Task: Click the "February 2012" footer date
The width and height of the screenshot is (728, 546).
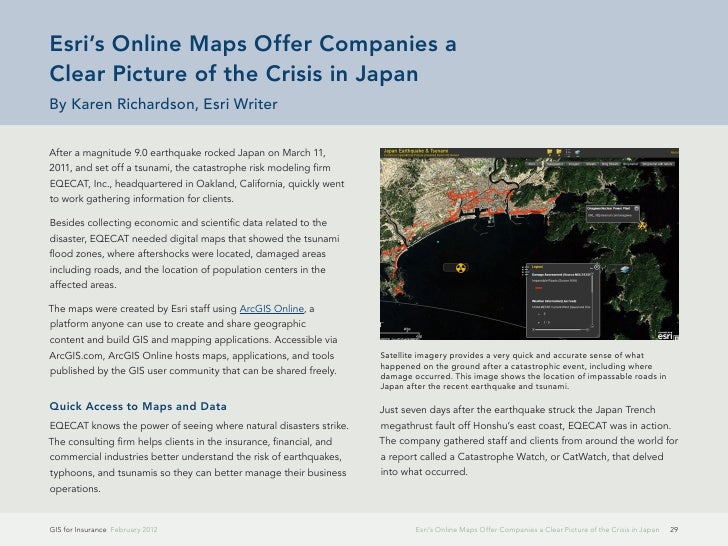Action: pyautogui.click(x=134, y=529)
